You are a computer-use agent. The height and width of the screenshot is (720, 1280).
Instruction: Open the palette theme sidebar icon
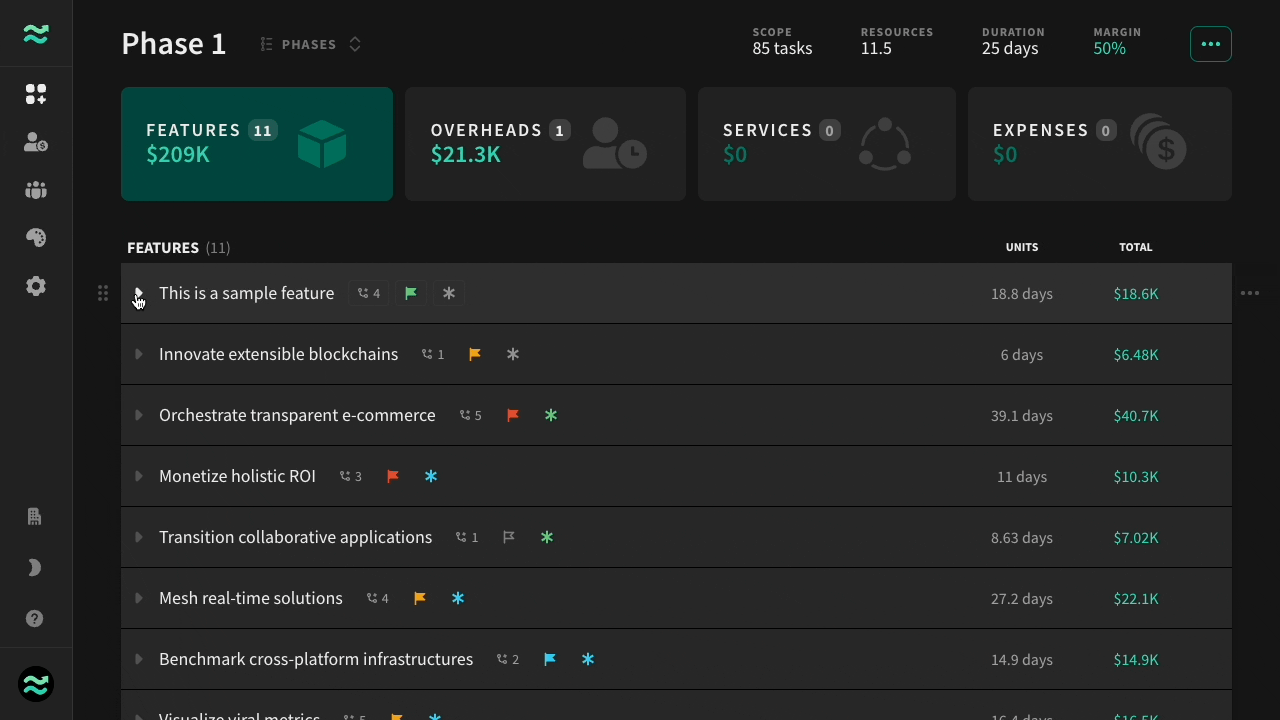[x=36, y=238]
